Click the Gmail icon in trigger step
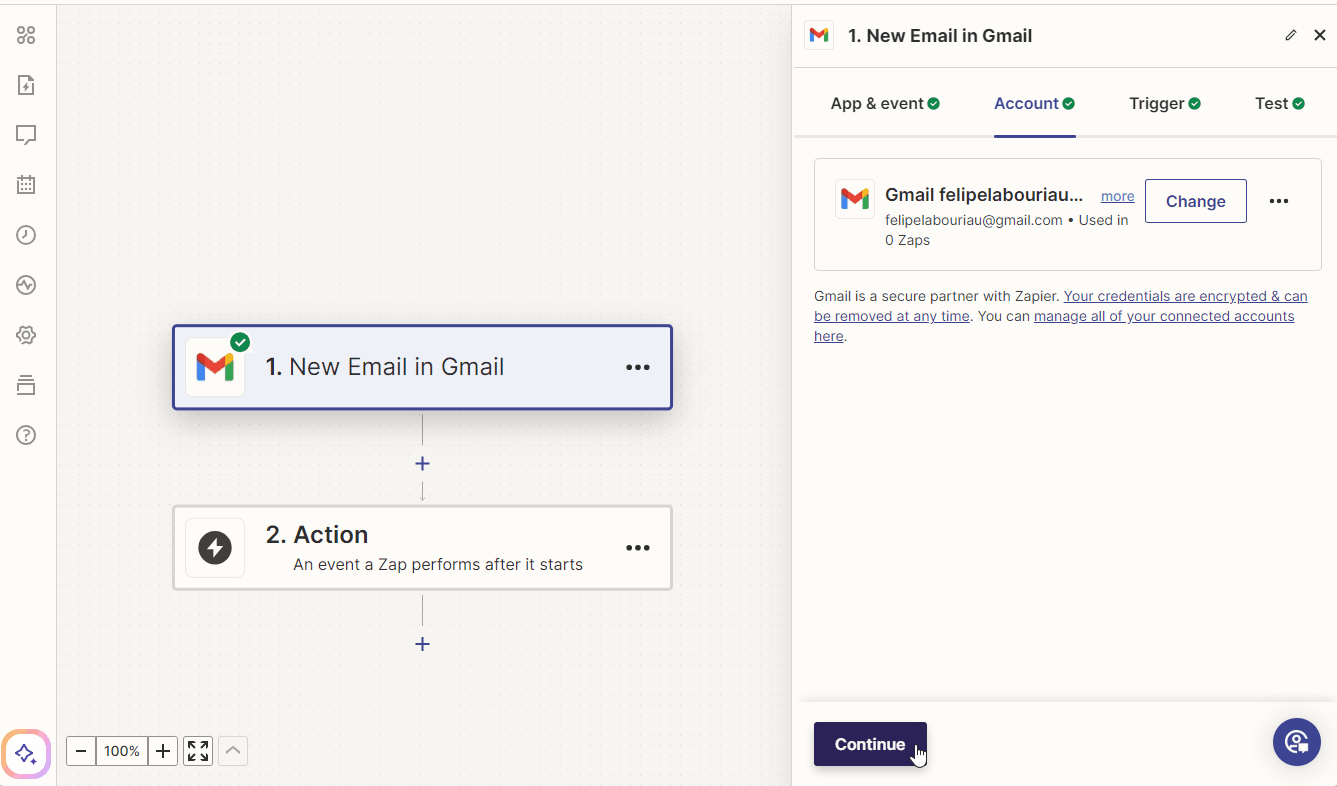This screenshot has width=1337, height=786. pyautogui.click(x=215, y=367)
